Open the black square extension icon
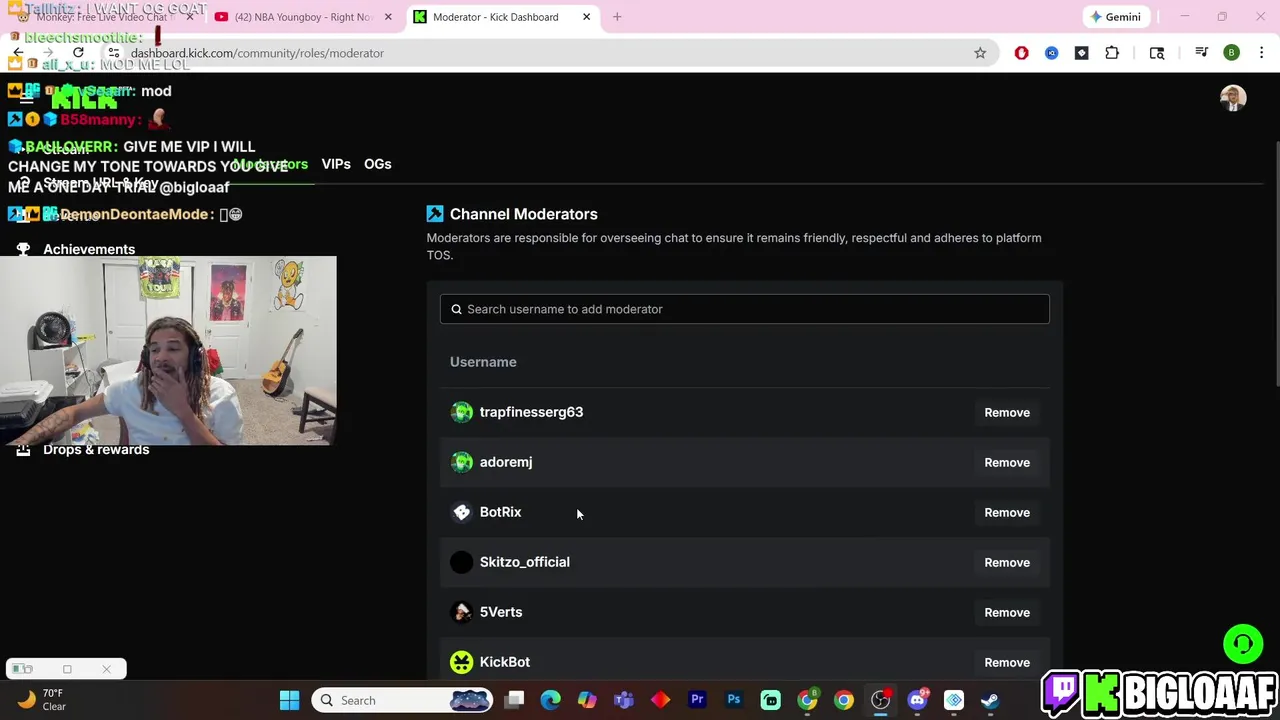This screenshot has width=1280, height=720. click(x=1081, y=53)
